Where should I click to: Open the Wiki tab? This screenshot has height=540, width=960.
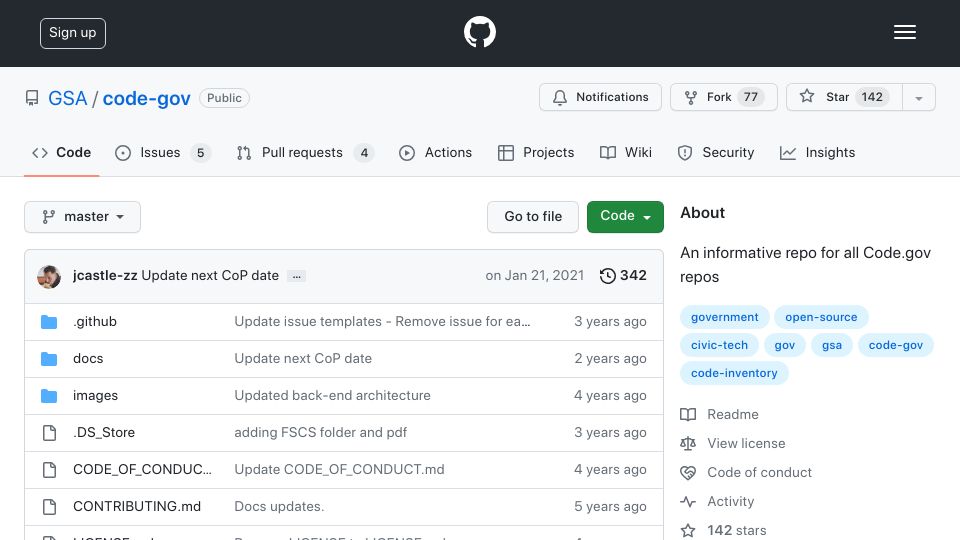(626, 152)
